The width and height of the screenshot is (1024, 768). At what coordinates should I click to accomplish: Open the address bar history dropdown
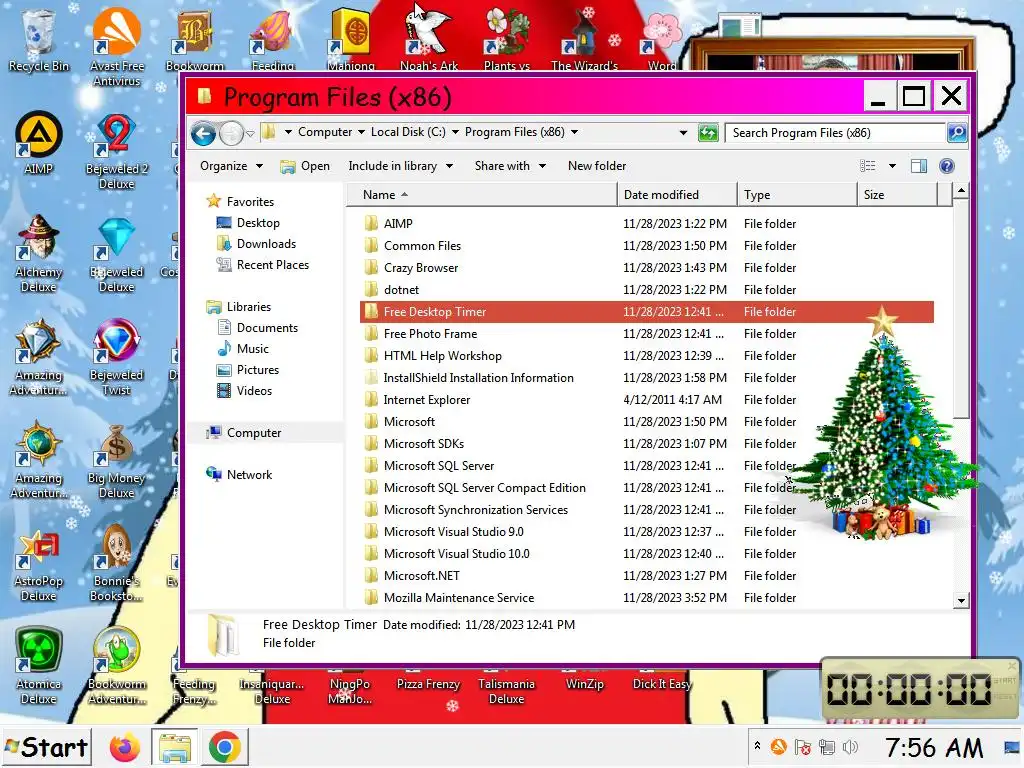[x=683, y=133]
